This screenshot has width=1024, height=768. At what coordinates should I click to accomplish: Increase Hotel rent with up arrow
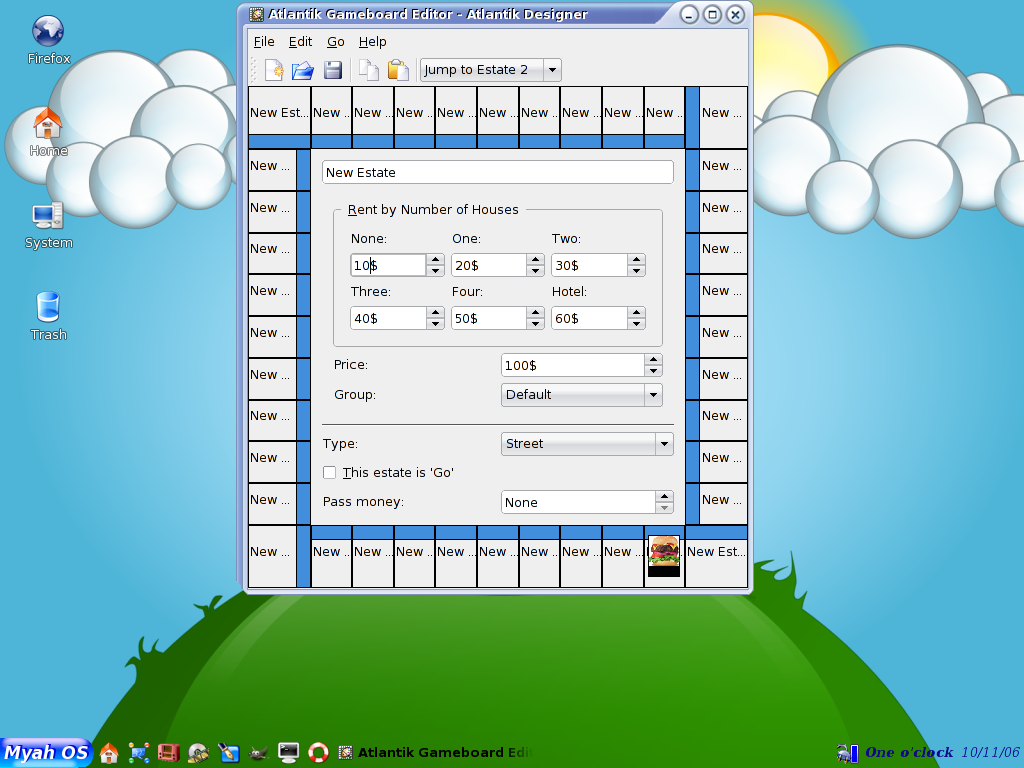click(636, 313)
